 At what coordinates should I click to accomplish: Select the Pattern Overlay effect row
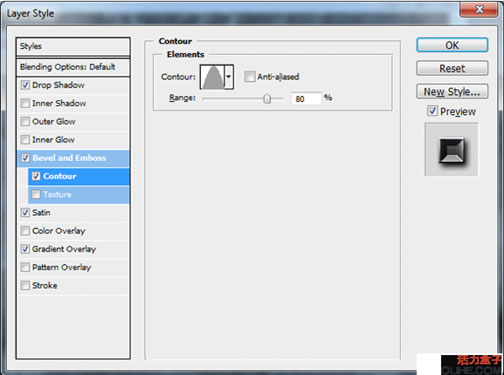point(73,267)
